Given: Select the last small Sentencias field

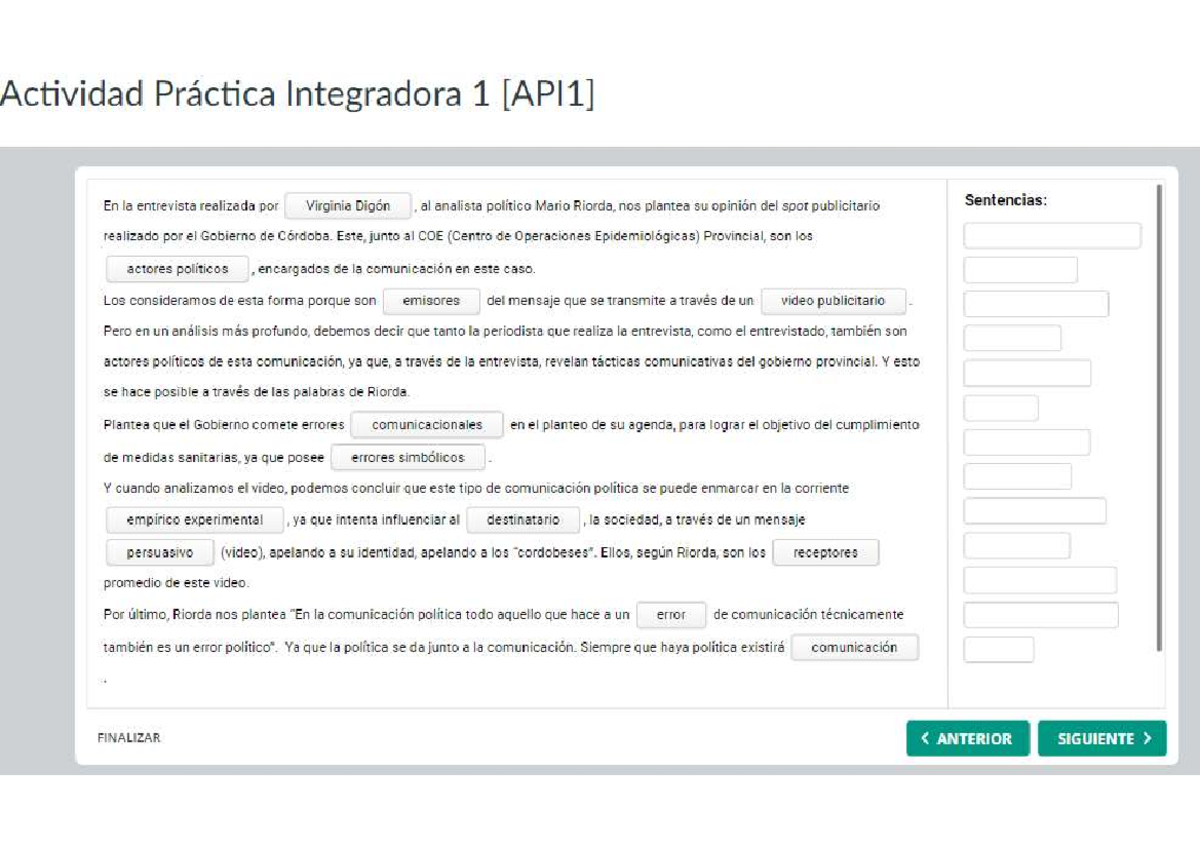Looking at the screenshot, I should click(x=998, y=650).
